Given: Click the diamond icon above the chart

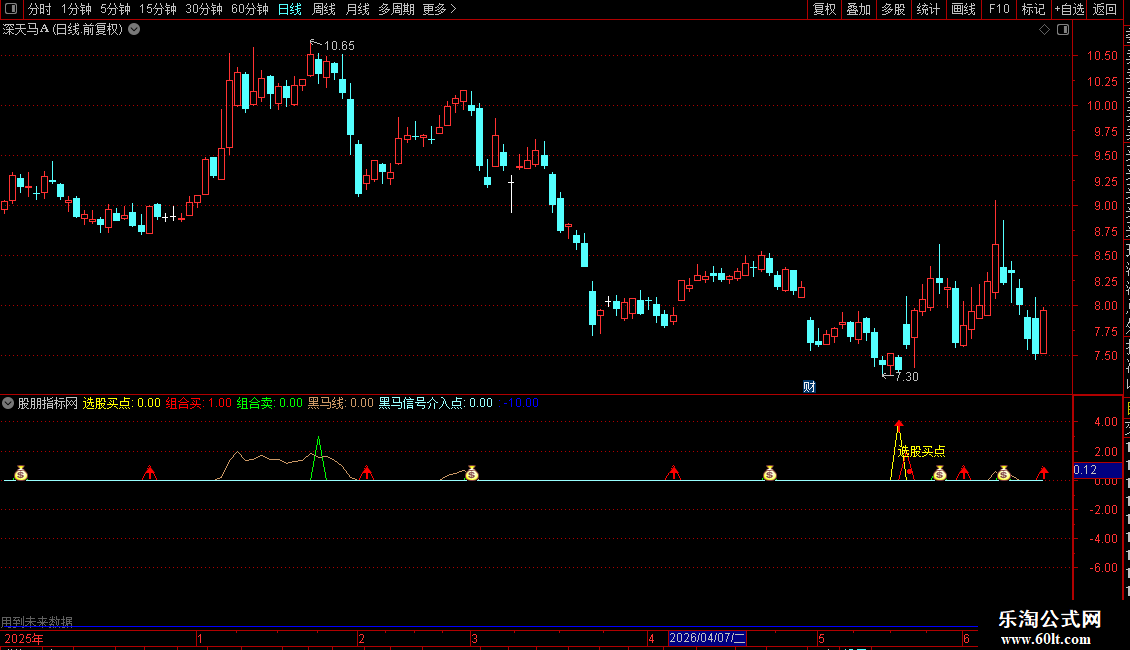Looking at the screenshot, I should click(1044, 30).
